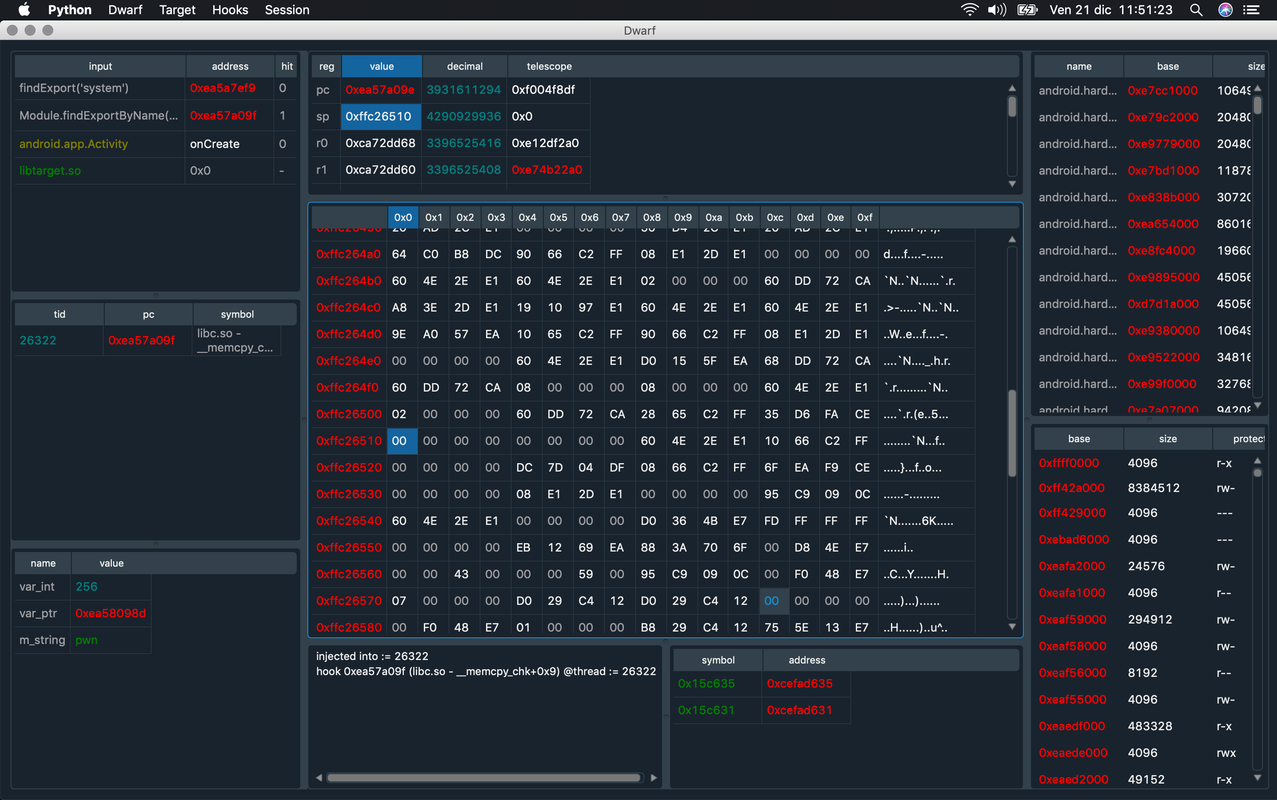Click hex row address 0xffc26510
The image size is (1277, 800).
click(349, 441)
